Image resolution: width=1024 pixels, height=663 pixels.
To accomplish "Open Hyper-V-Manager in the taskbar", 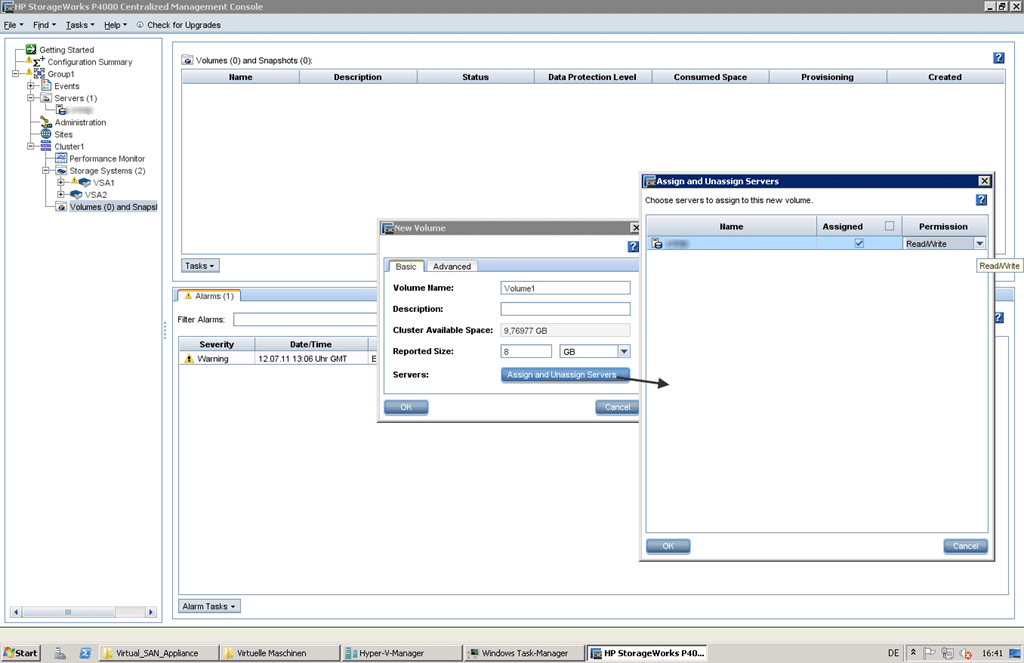I will pos(402,653).
